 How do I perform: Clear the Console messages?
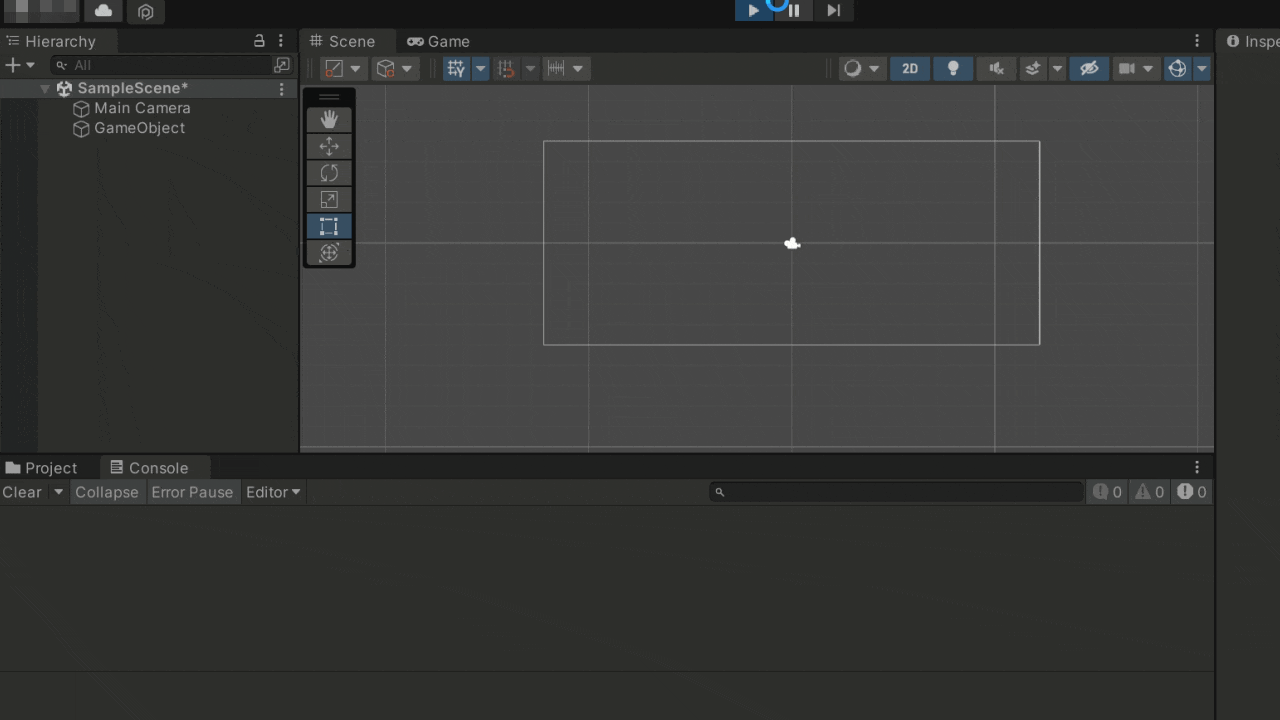[x=21, y=491]
